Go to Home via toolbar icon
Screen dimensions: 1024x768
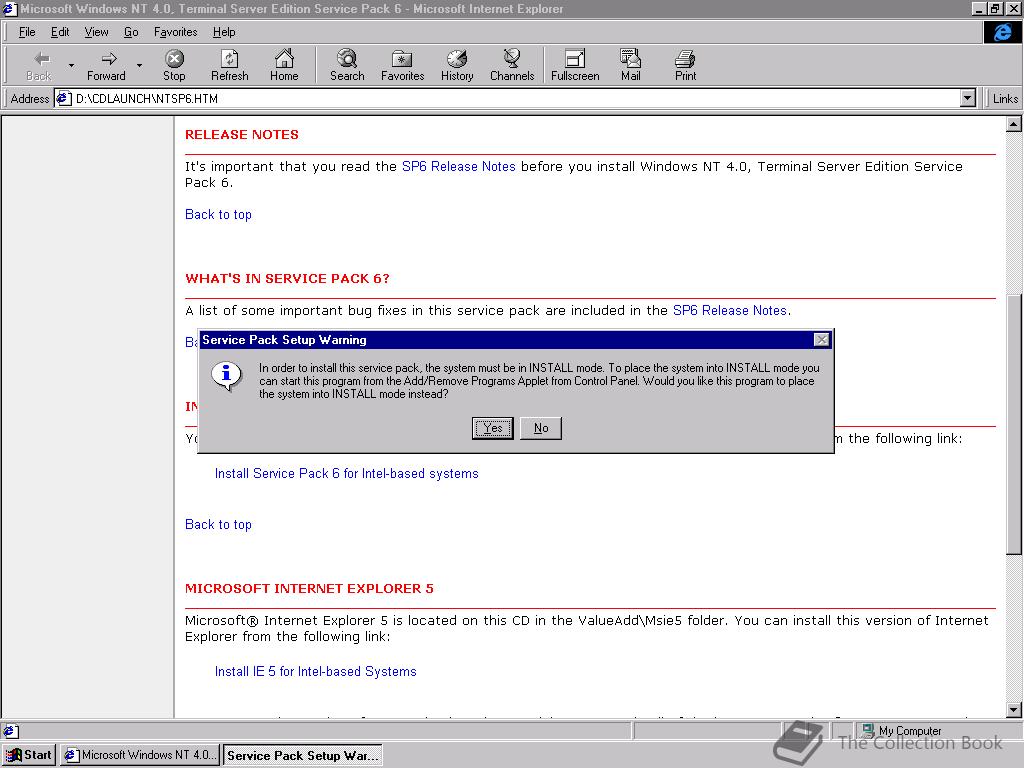click(284, 59)
